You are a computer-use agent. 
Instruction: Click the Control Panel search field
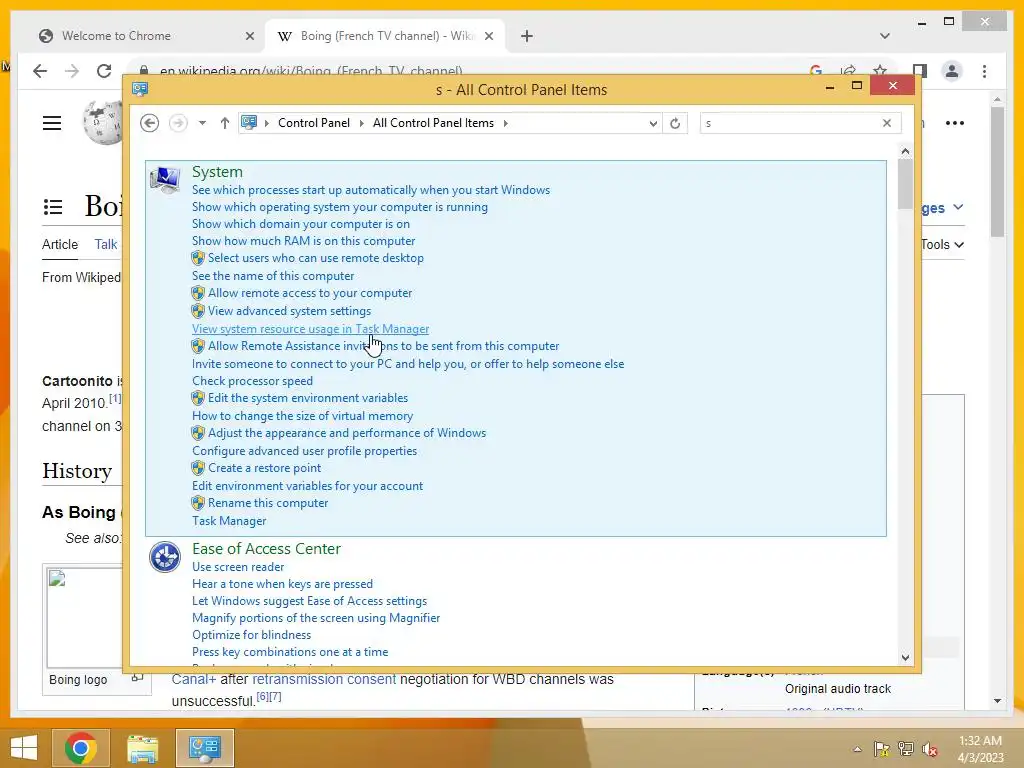tap(790, 123)
